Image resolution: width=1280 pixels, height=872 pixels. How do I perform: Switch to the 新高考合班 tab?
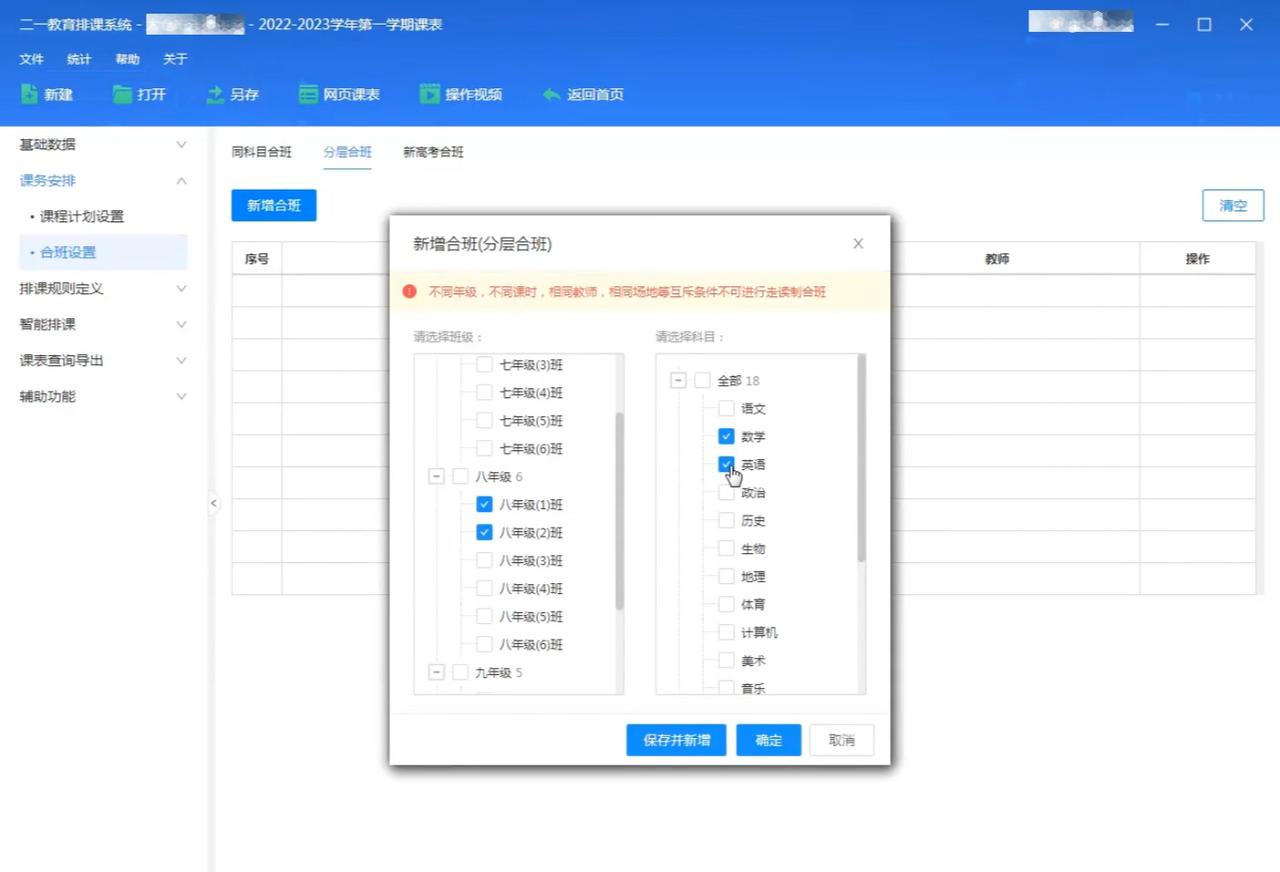point(433,152)
